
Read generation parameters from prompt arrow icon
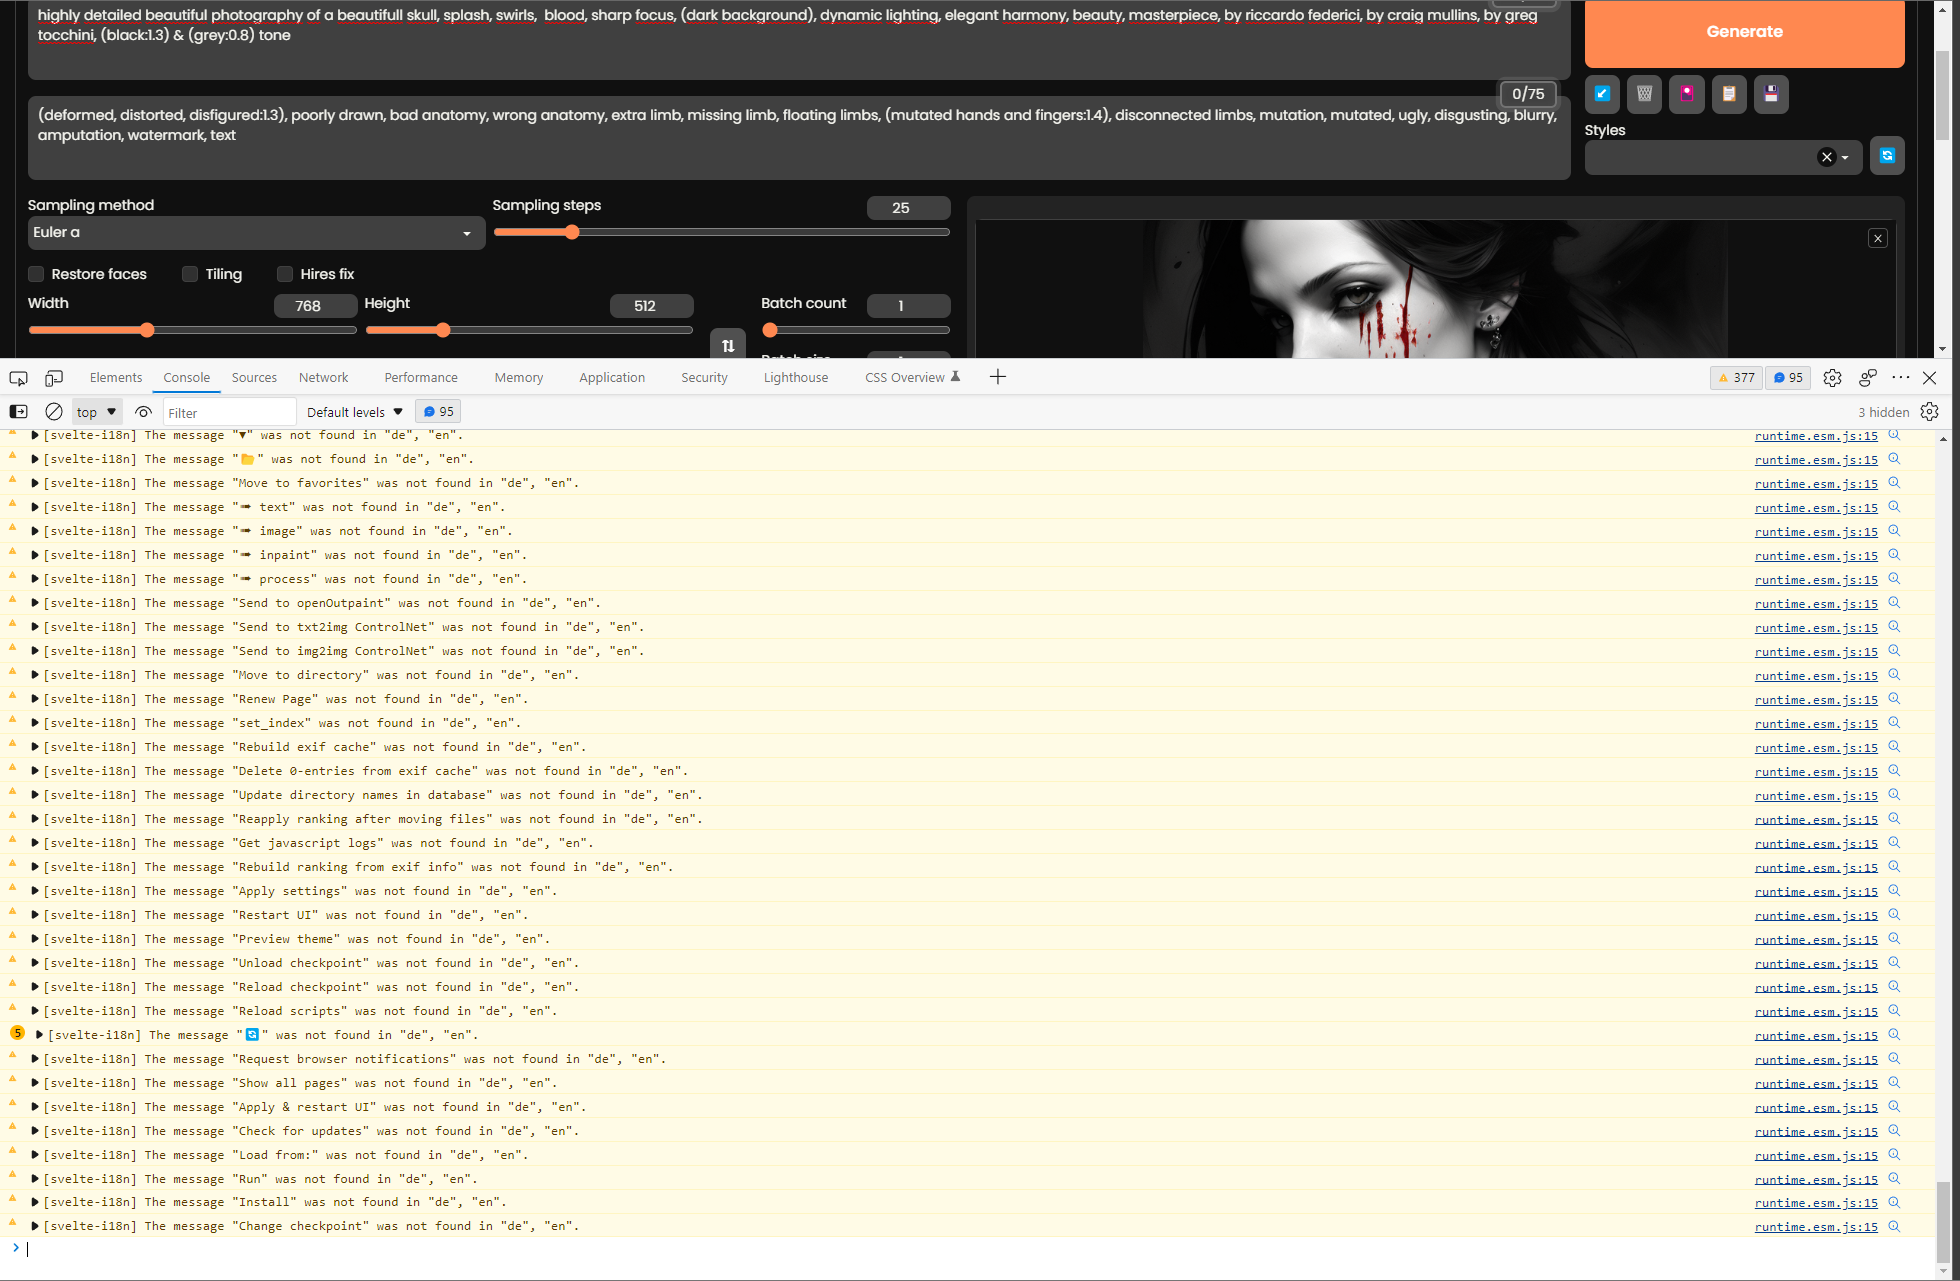1602,94
